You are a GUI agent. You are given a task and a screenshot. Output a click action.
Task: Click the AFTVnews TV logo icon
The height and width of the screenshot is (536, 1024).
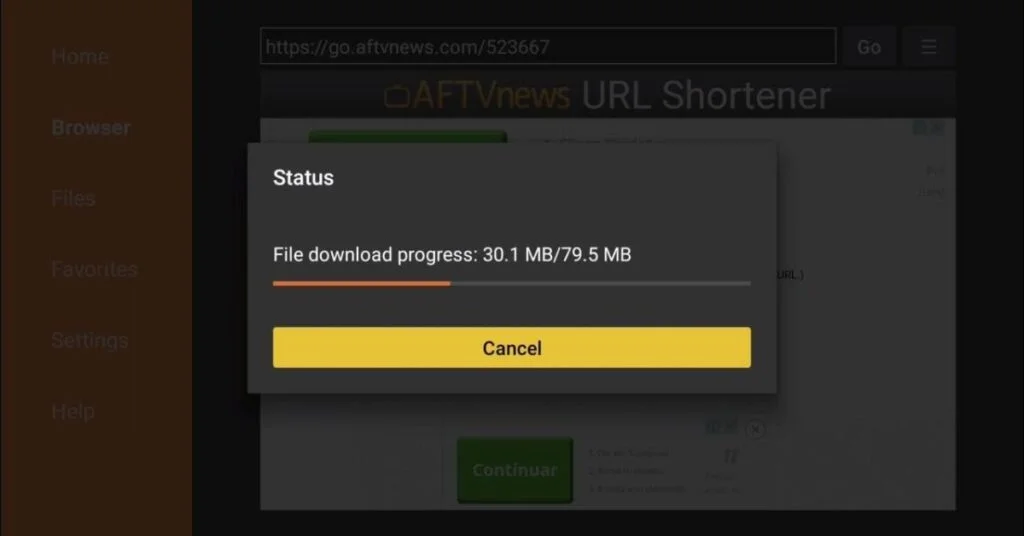(x=396, y=97)
